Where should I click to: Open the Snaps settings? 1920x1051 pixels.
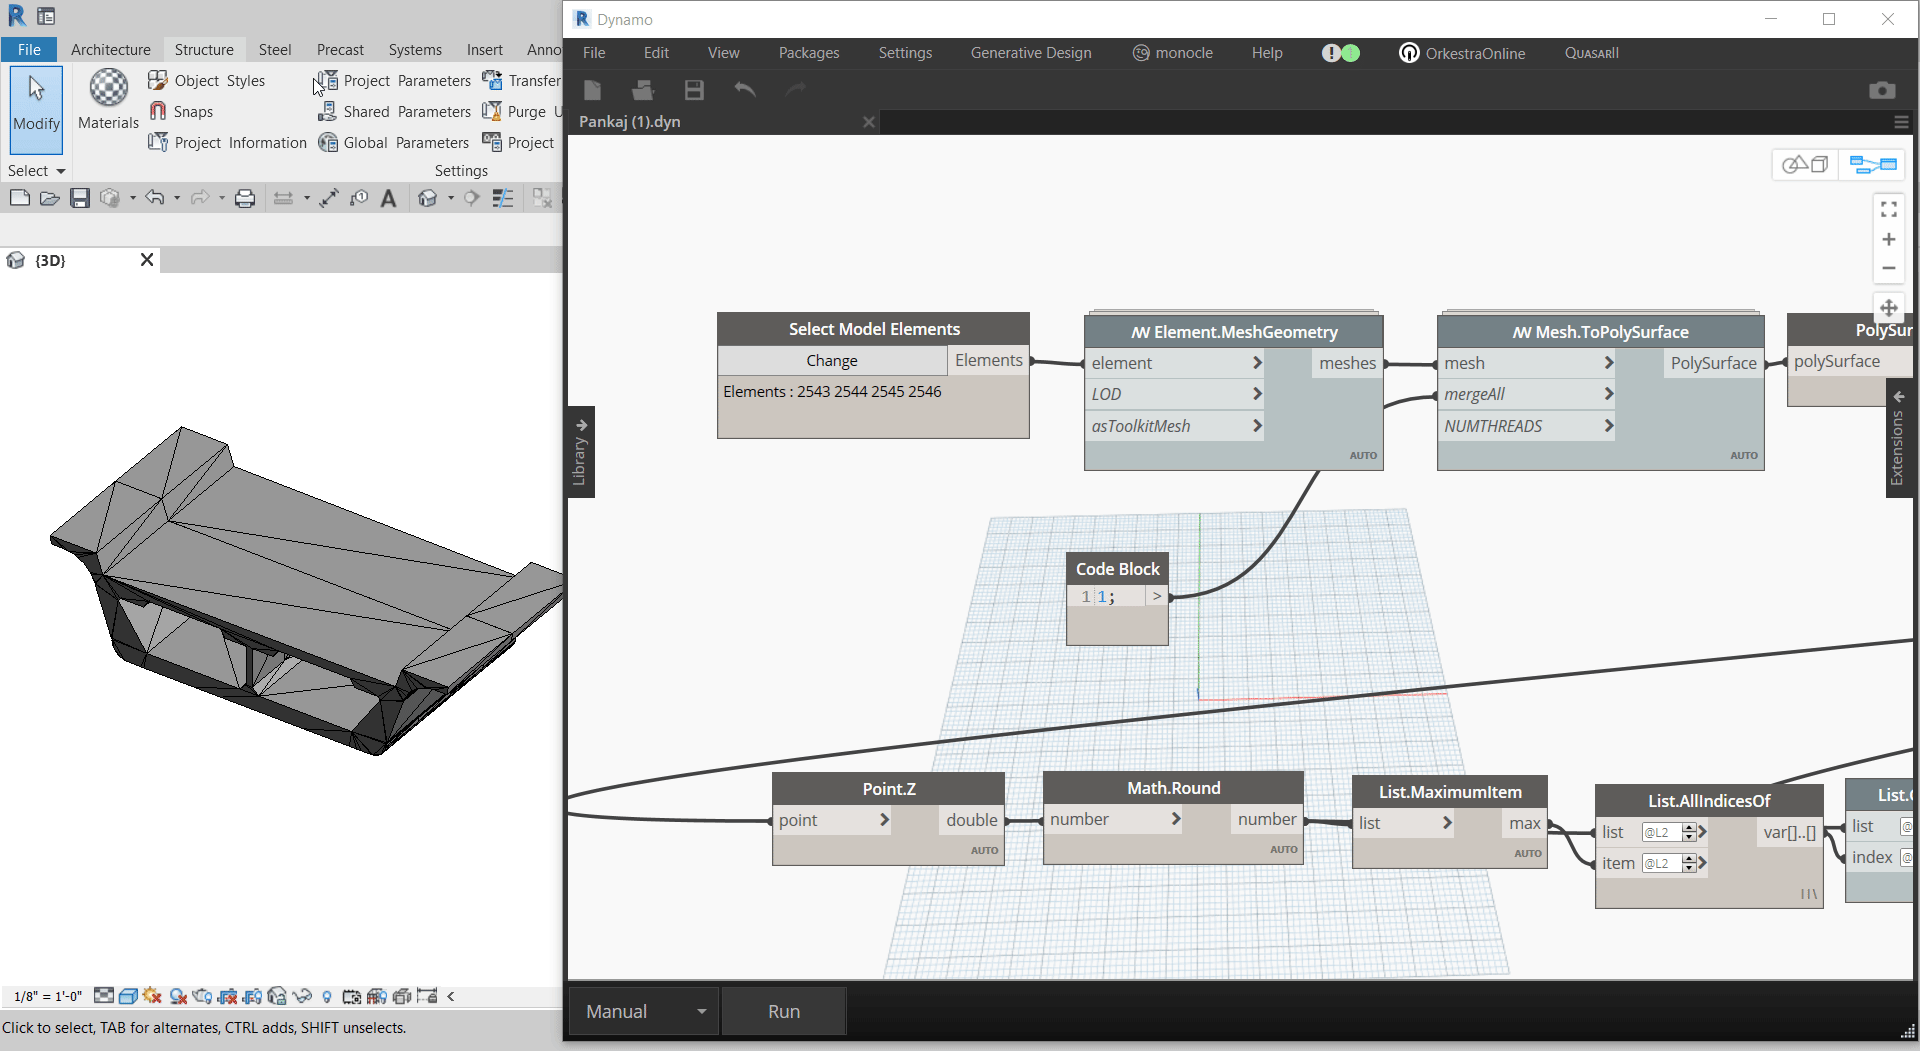(x=181, y=111)
